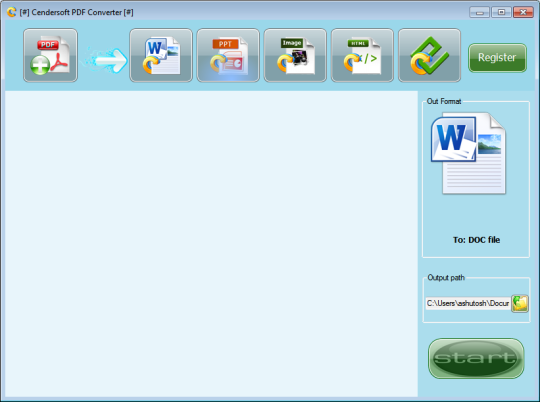Select PDF to HTML conversion icon
Viewport: 540px width, 402px height.
pos(362,55)
